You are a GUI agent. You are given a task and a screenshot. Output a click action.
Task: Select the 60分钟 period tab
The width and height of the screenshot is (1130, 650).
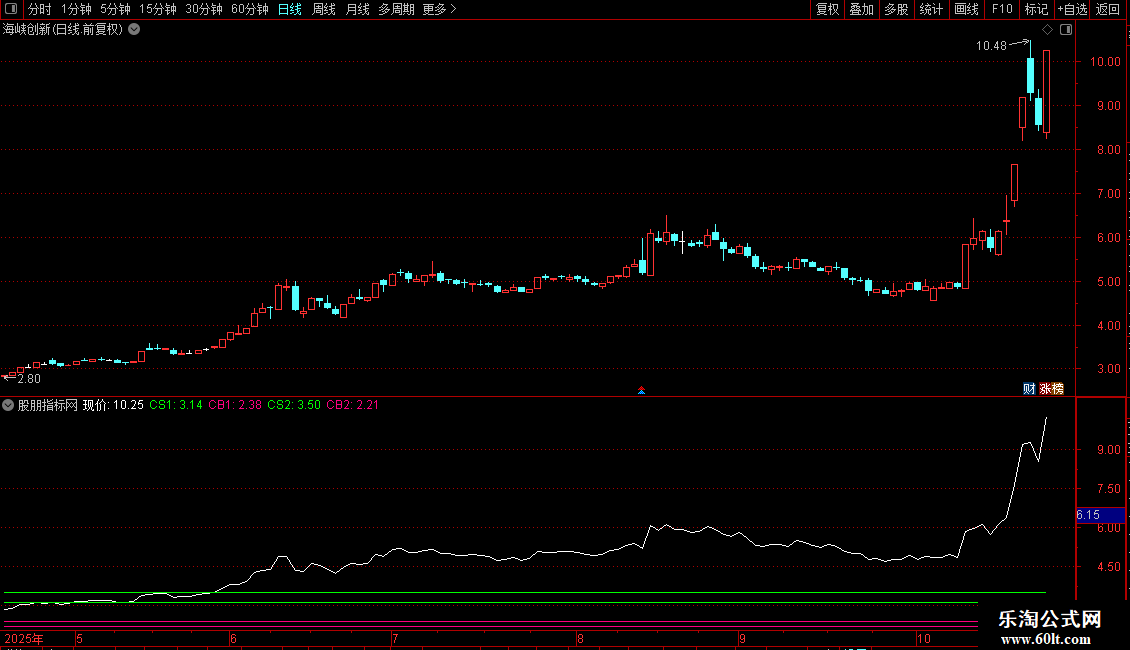[x=250, y=9]
